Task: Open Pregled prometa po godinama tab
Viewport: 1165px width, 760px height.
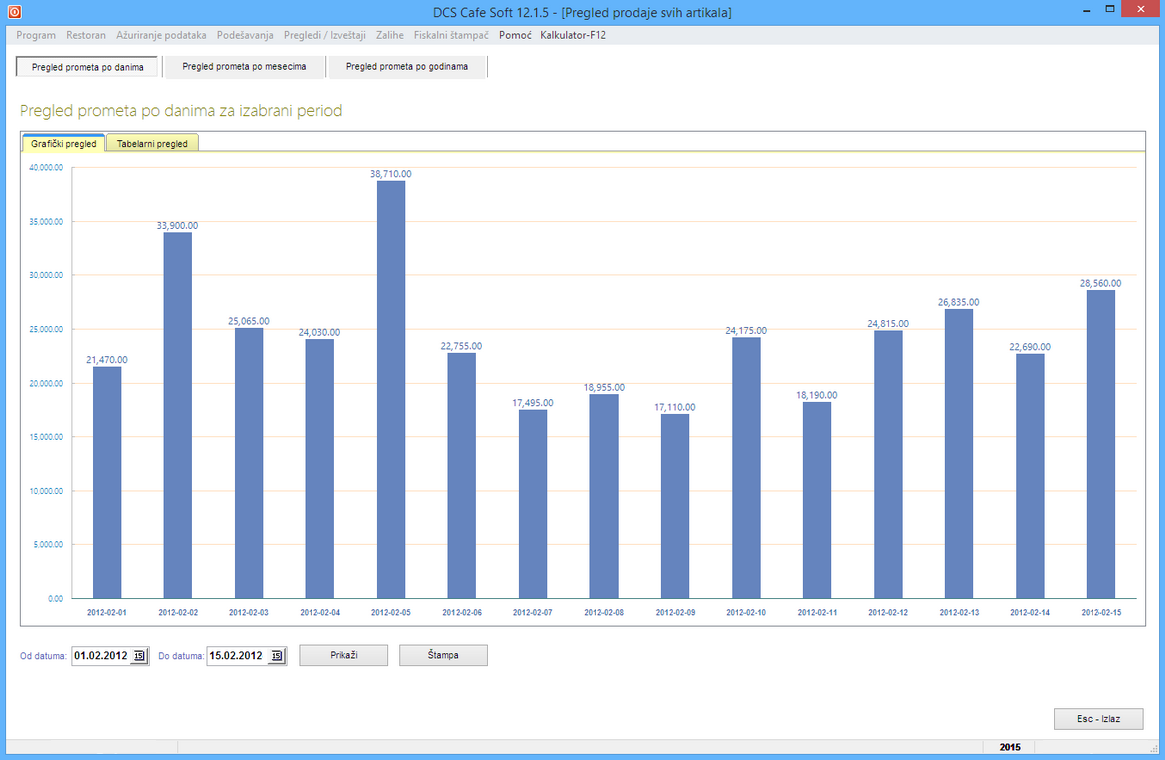Action: [x=406, y=67]
